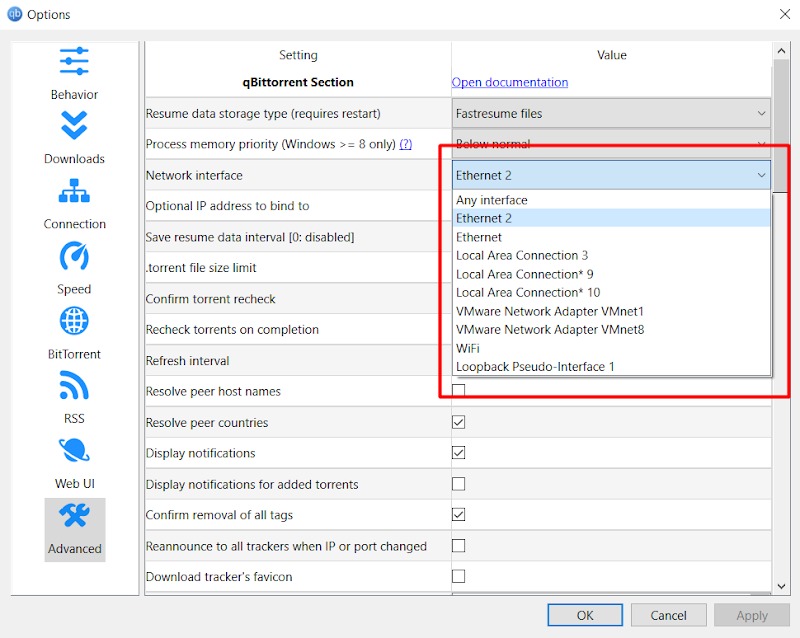Click the qBittorrent logo in title bar

(x=14, y=14)
